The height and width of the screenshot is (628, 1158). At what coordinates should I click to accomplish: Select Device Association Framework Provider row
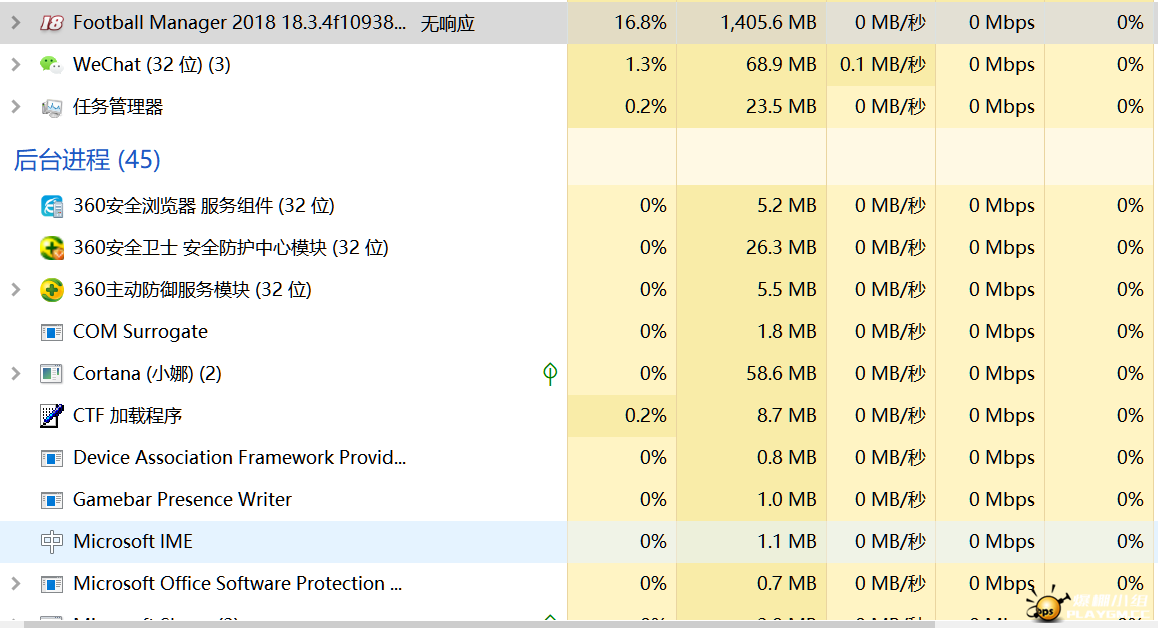[x=239, y=458]
